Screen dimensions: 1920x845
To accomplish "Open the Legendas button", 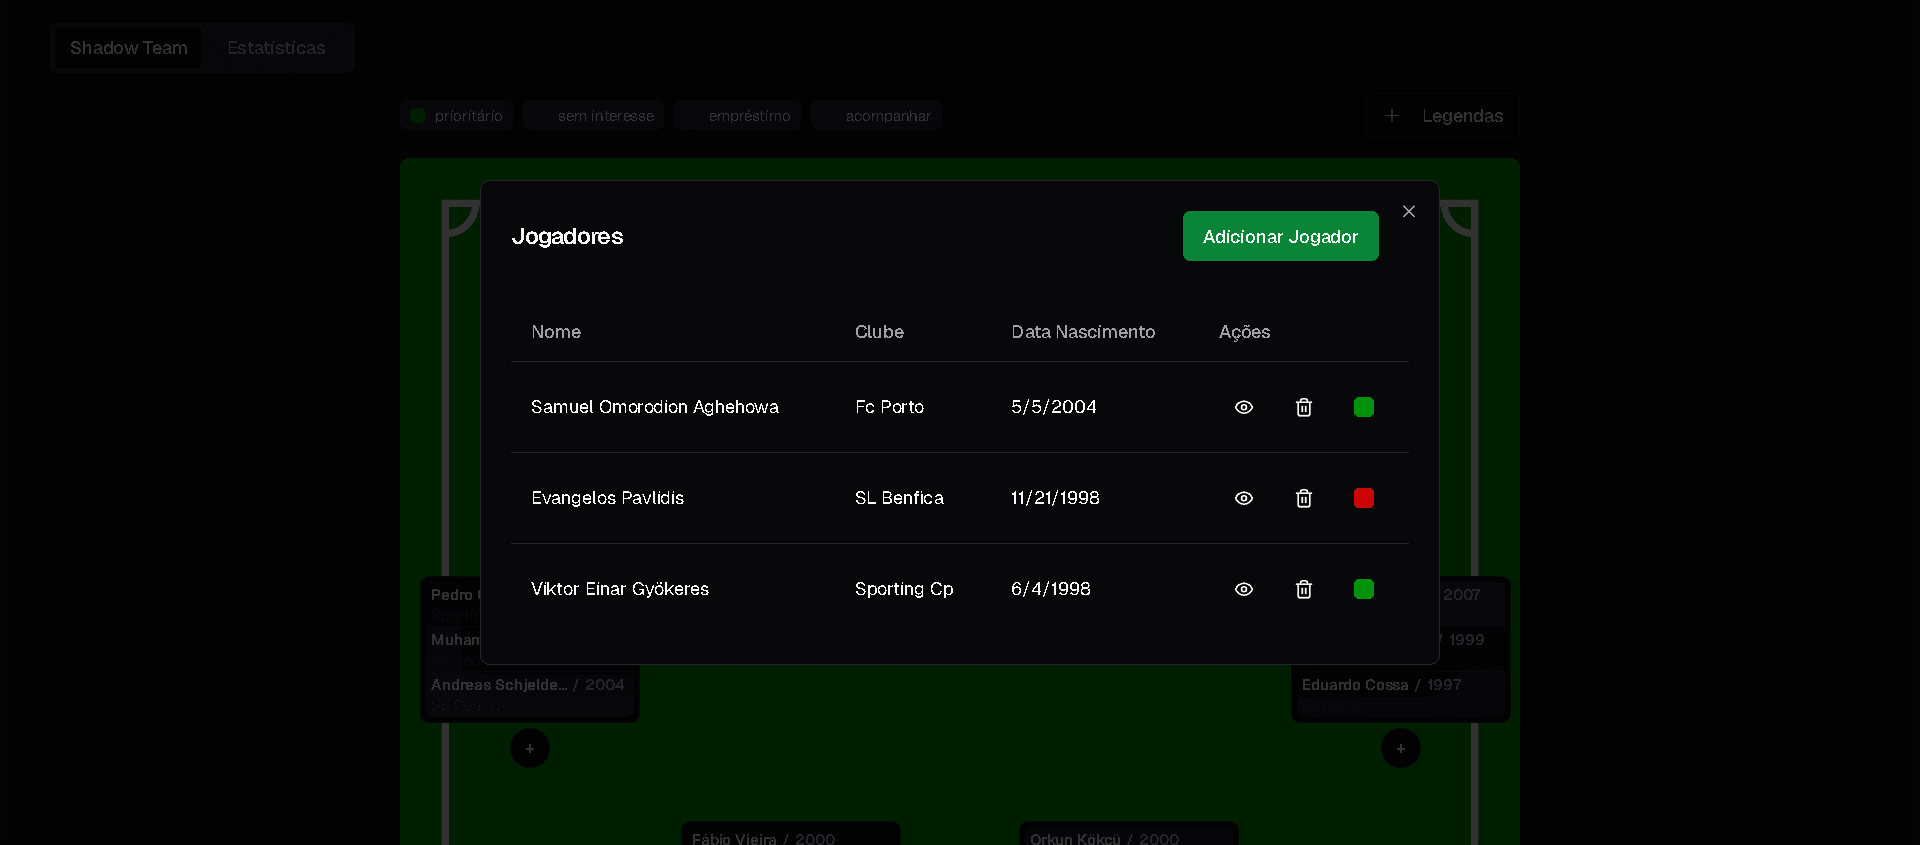I will click(1443, 116).
